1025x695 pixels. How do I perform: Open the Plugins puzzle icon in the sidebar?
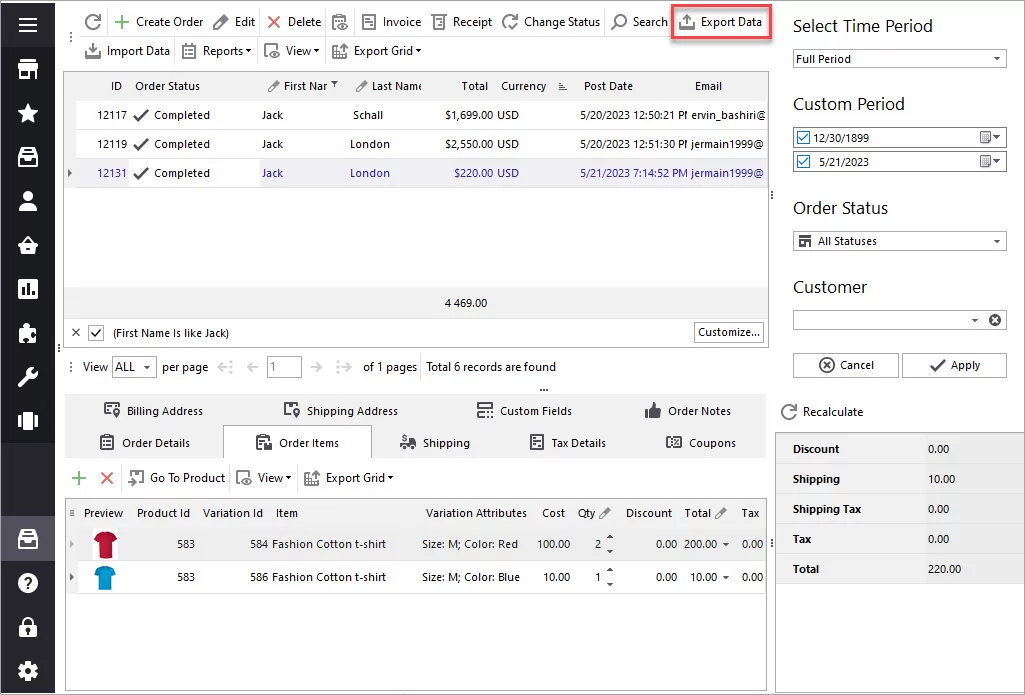click(28, 334)
